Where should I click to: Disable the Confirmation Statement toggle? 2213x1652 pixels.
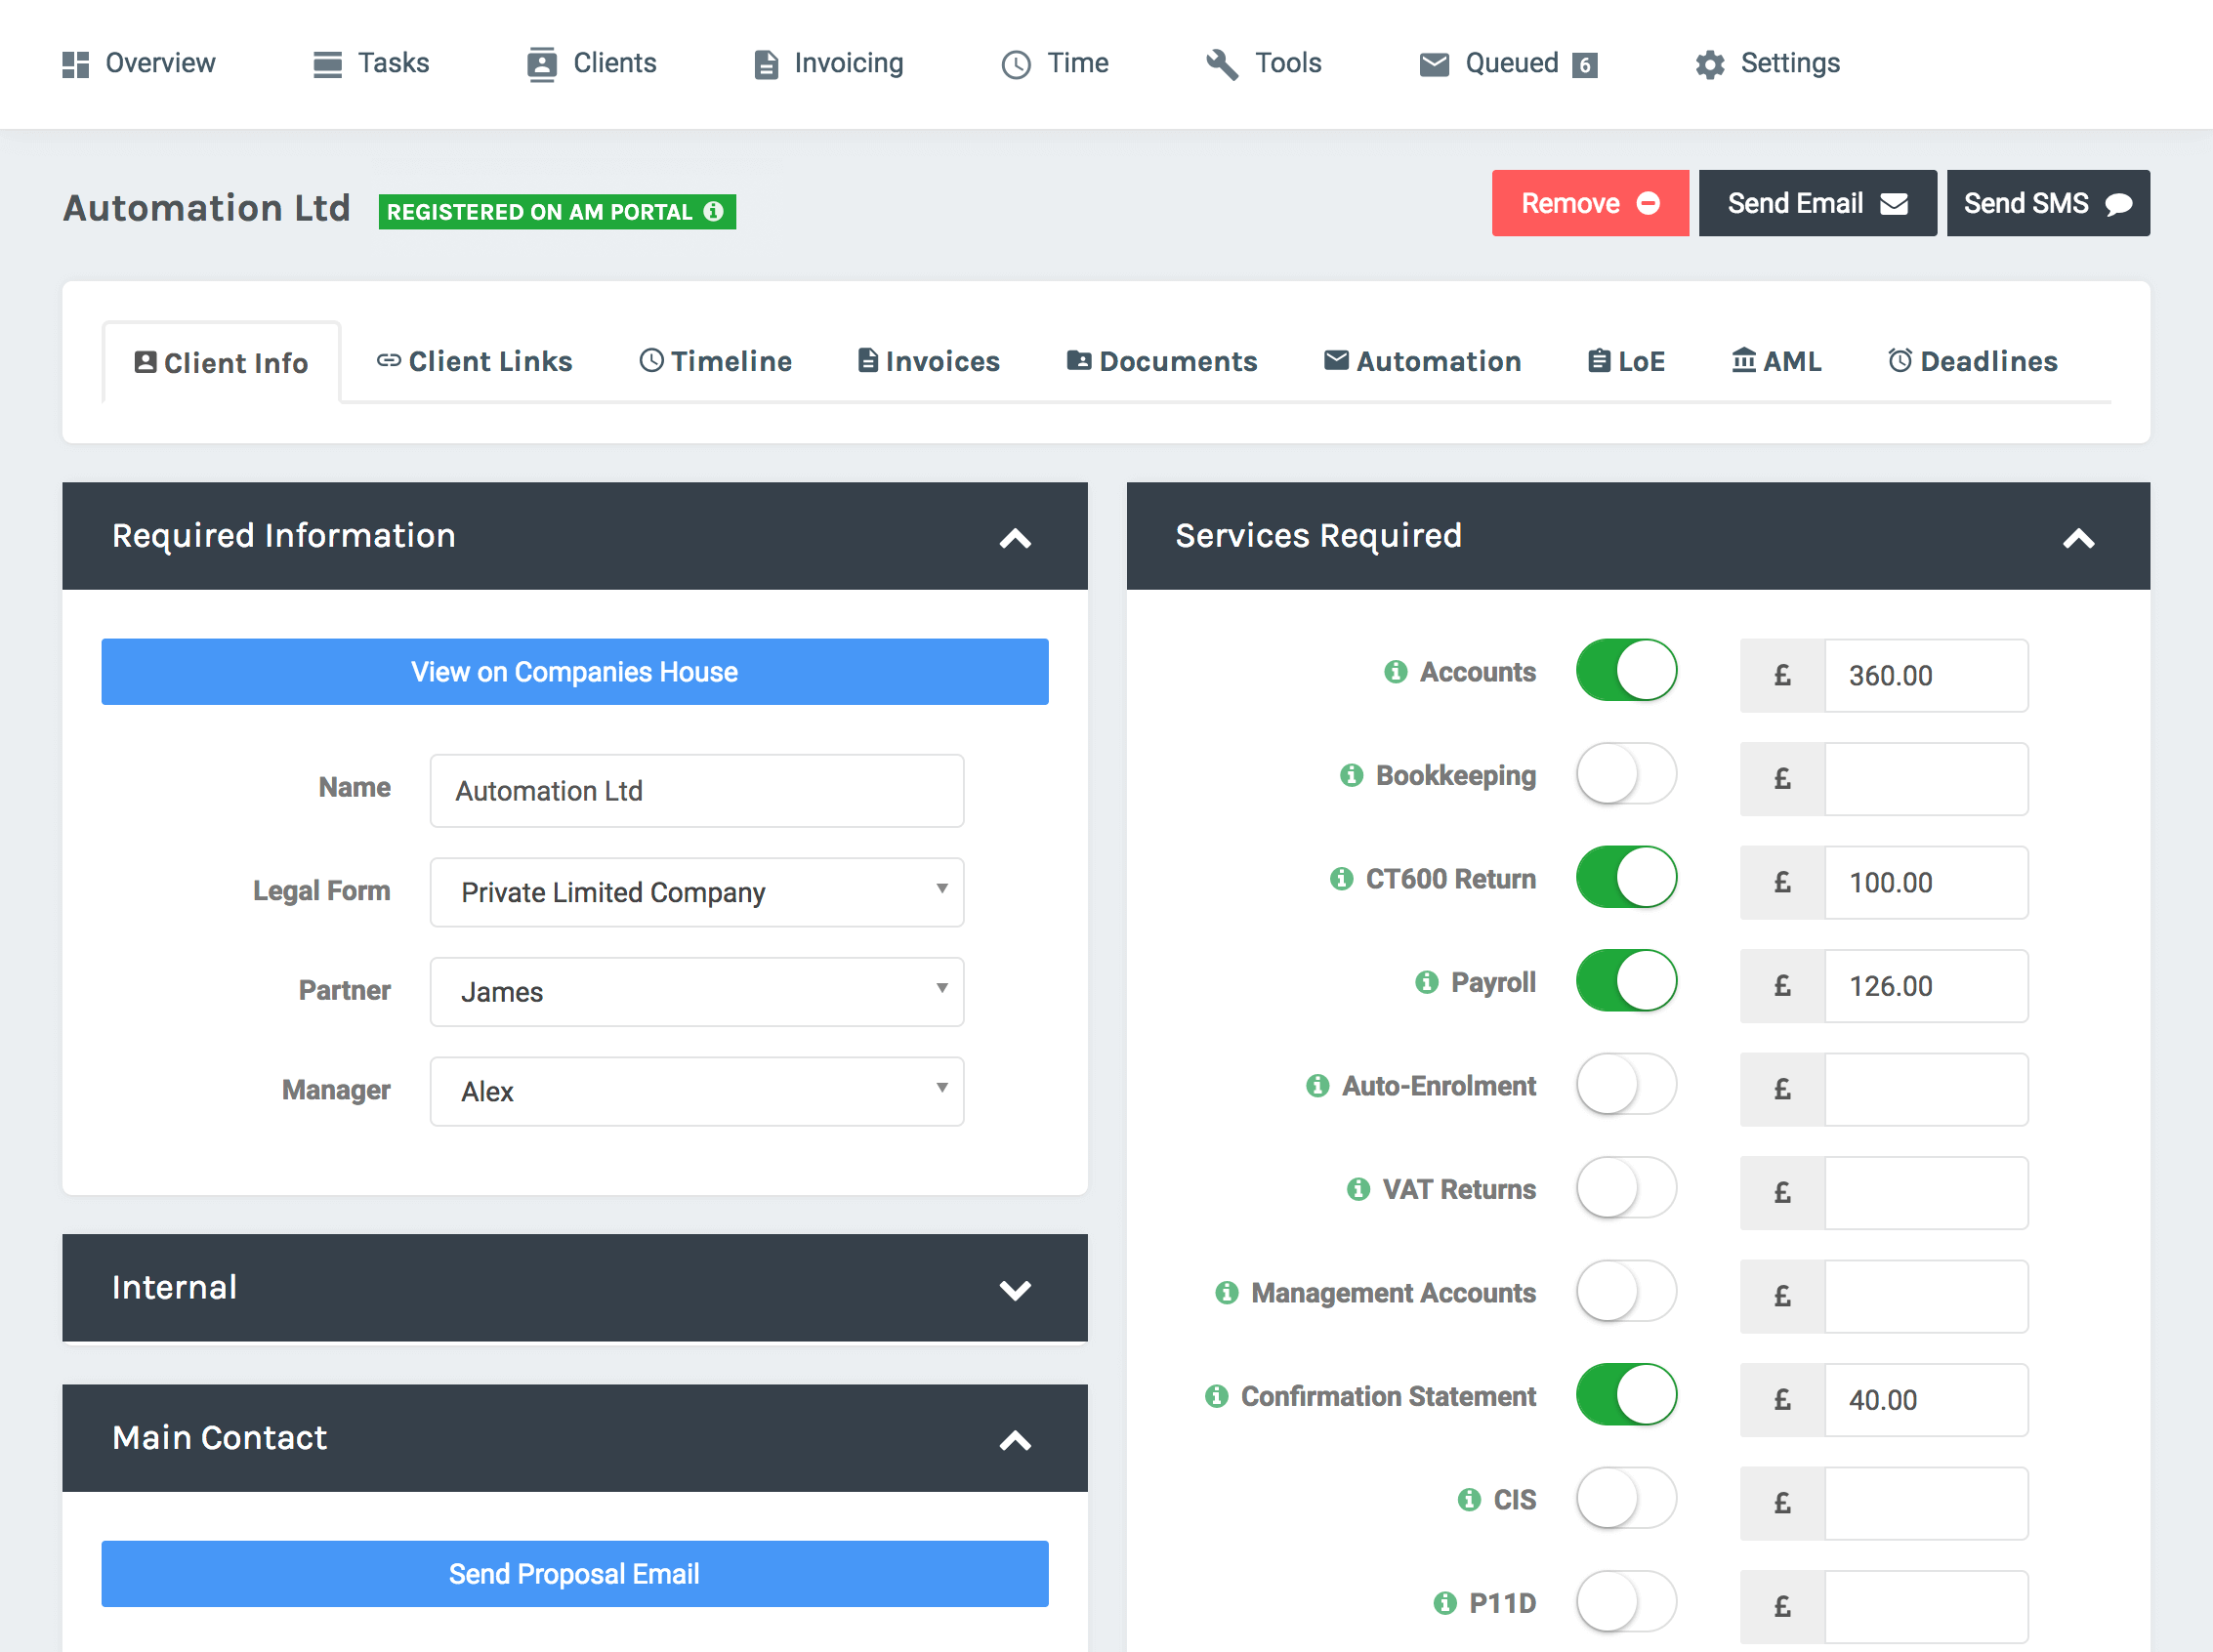pyautogui.click(x=1625, y=1397)
